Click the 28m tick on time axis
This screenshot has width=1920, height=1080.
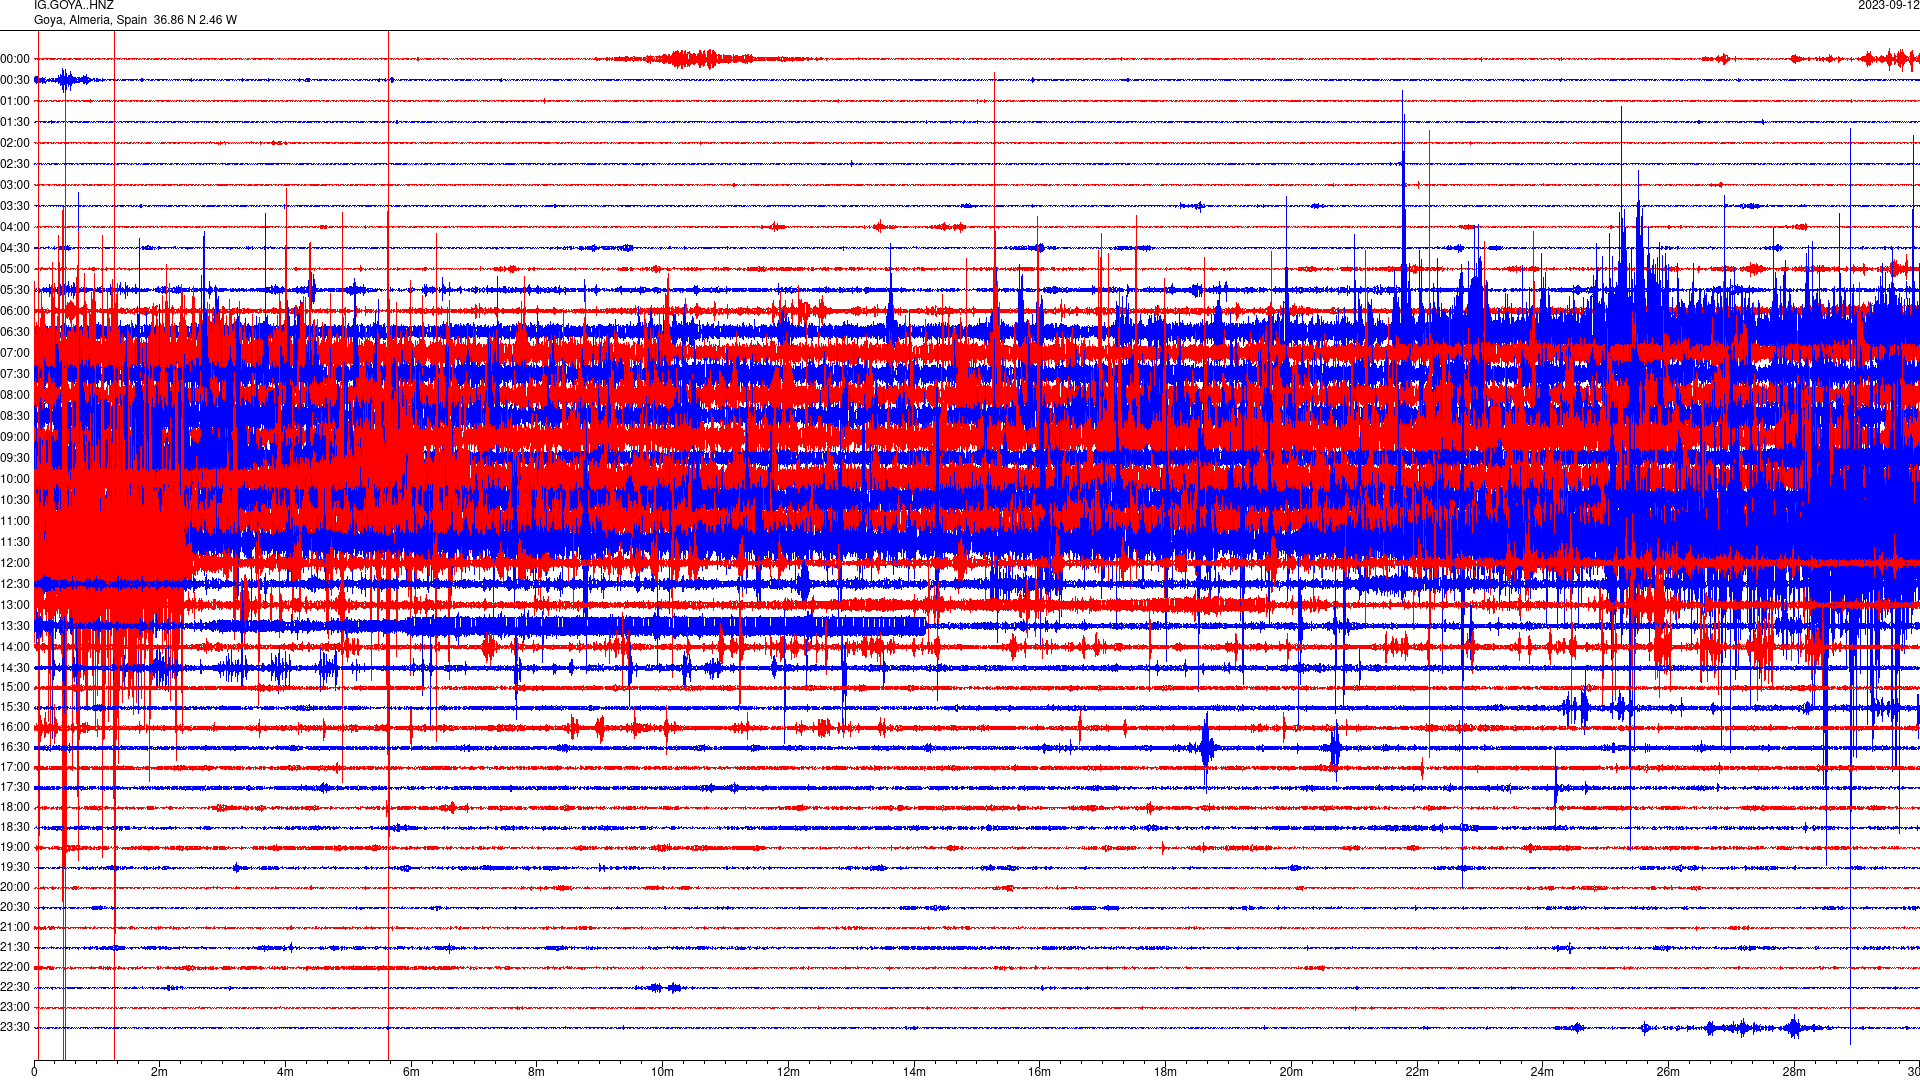[x=1794, y=1072]
